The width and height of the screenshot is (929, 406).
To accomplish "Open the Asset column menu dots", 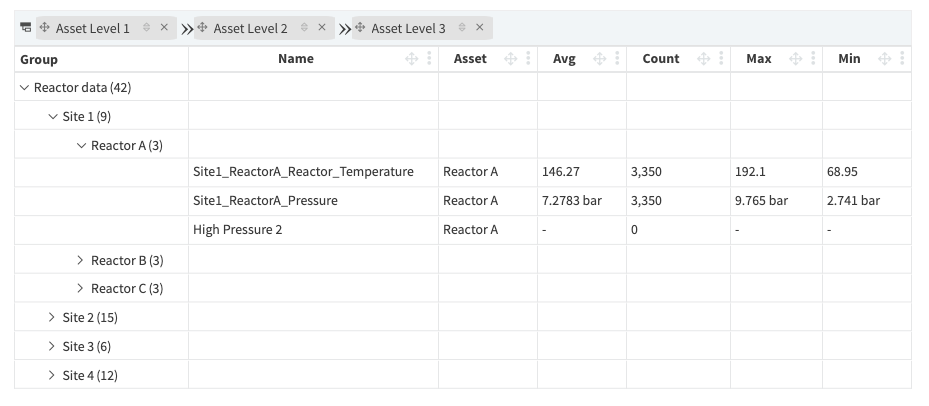I will pyautogui.click(x=528, y=58).
